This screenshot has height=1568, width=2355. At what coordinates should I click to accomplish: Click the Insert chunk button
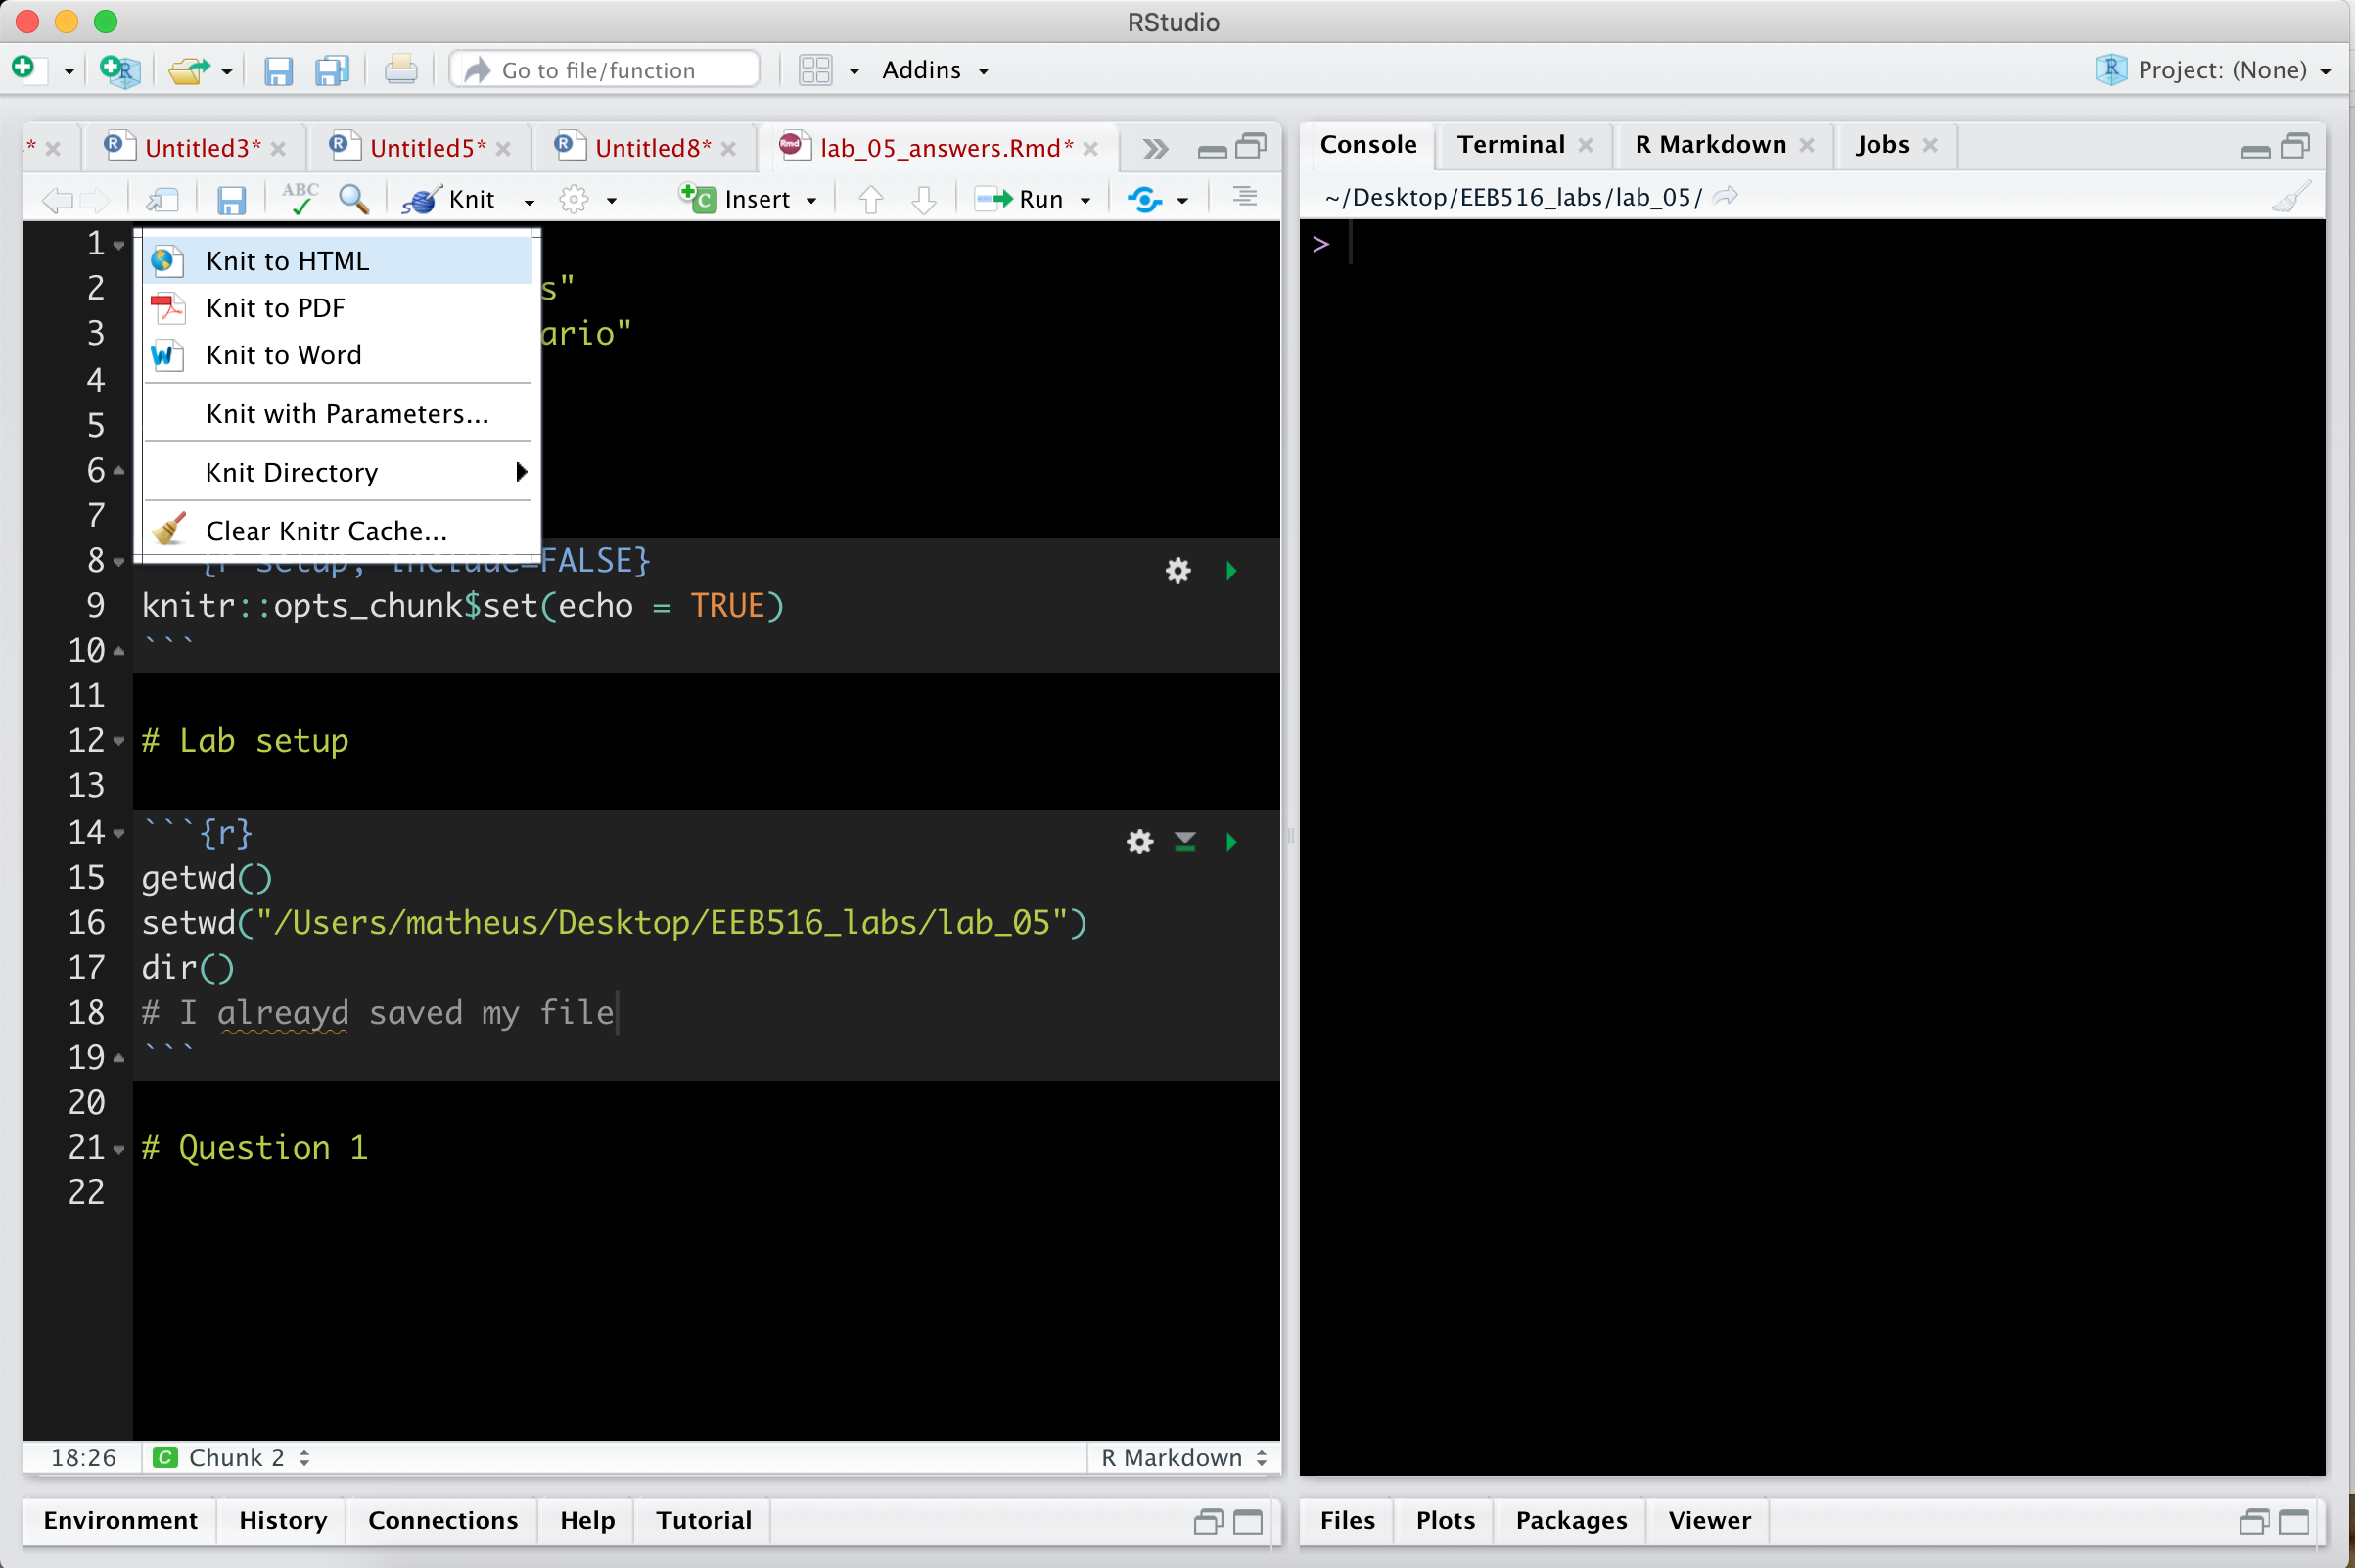pos(745,199)
